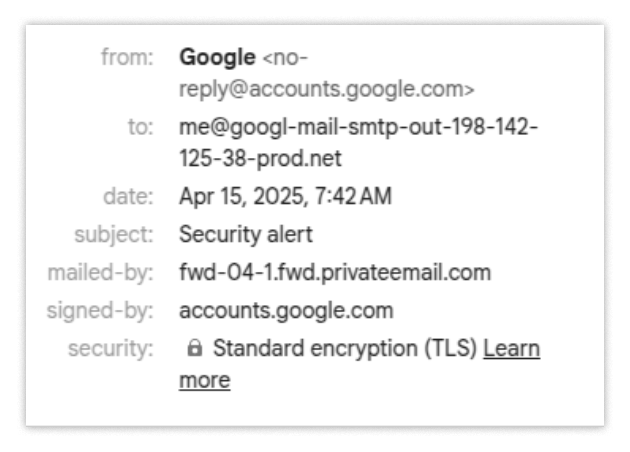This screenshot has width=630, height=452.
Task: Click the "signed-by:" field label
Action: (x=102, y=311)
